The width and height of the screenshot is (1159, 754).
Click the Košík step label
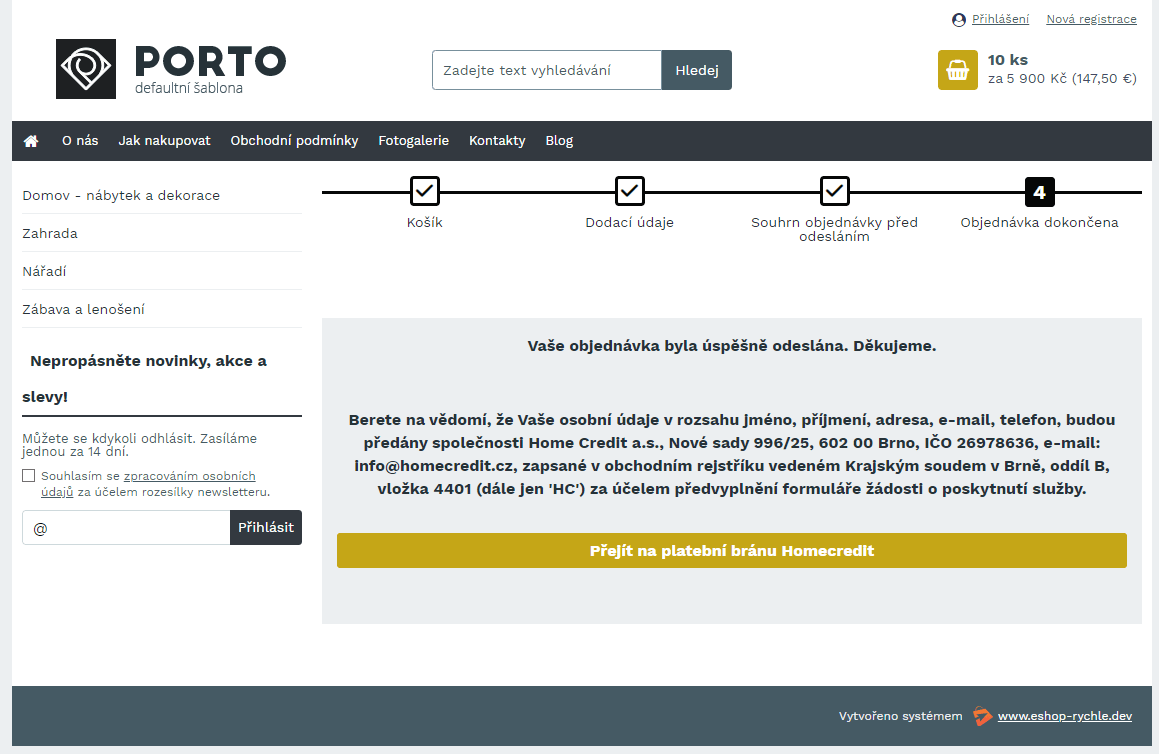click(x=425, y=223)
